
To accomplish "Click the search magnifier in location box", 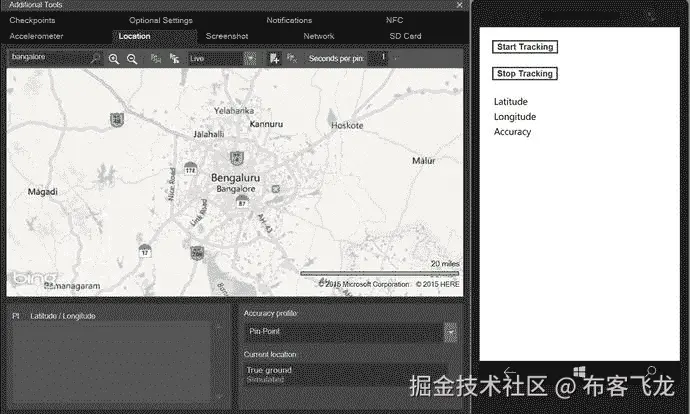I will pyautogui.click(x=95, y=58).
